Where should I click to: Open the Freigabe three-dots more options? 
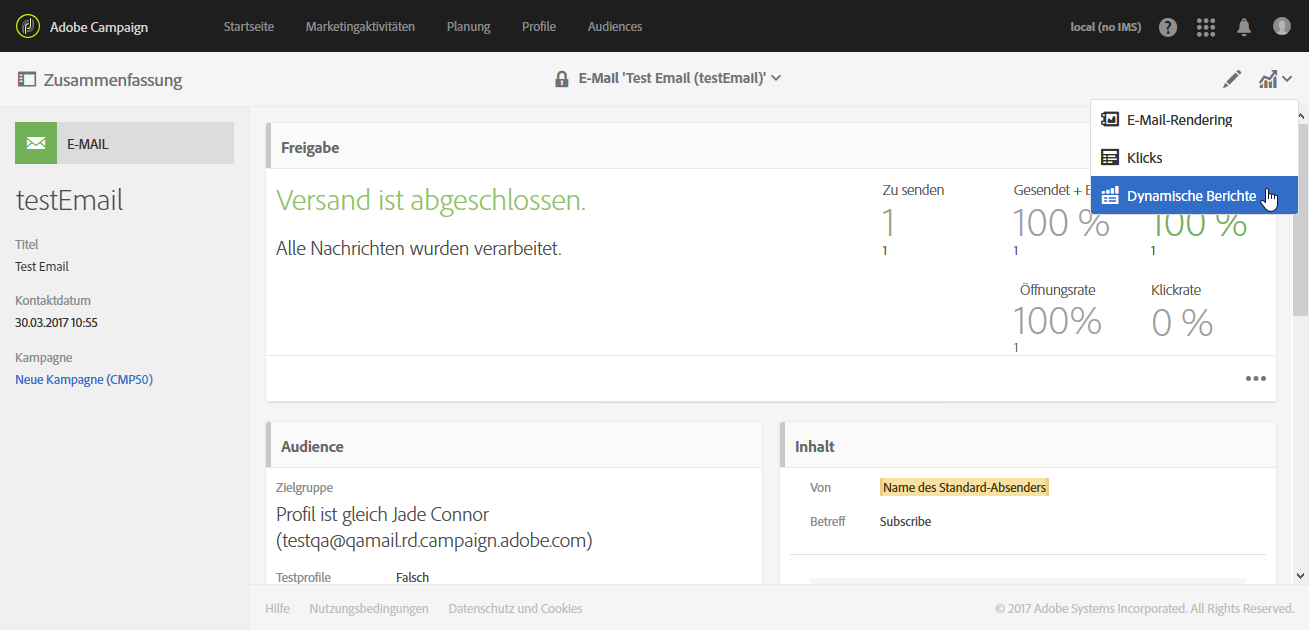coord(1256,379)
